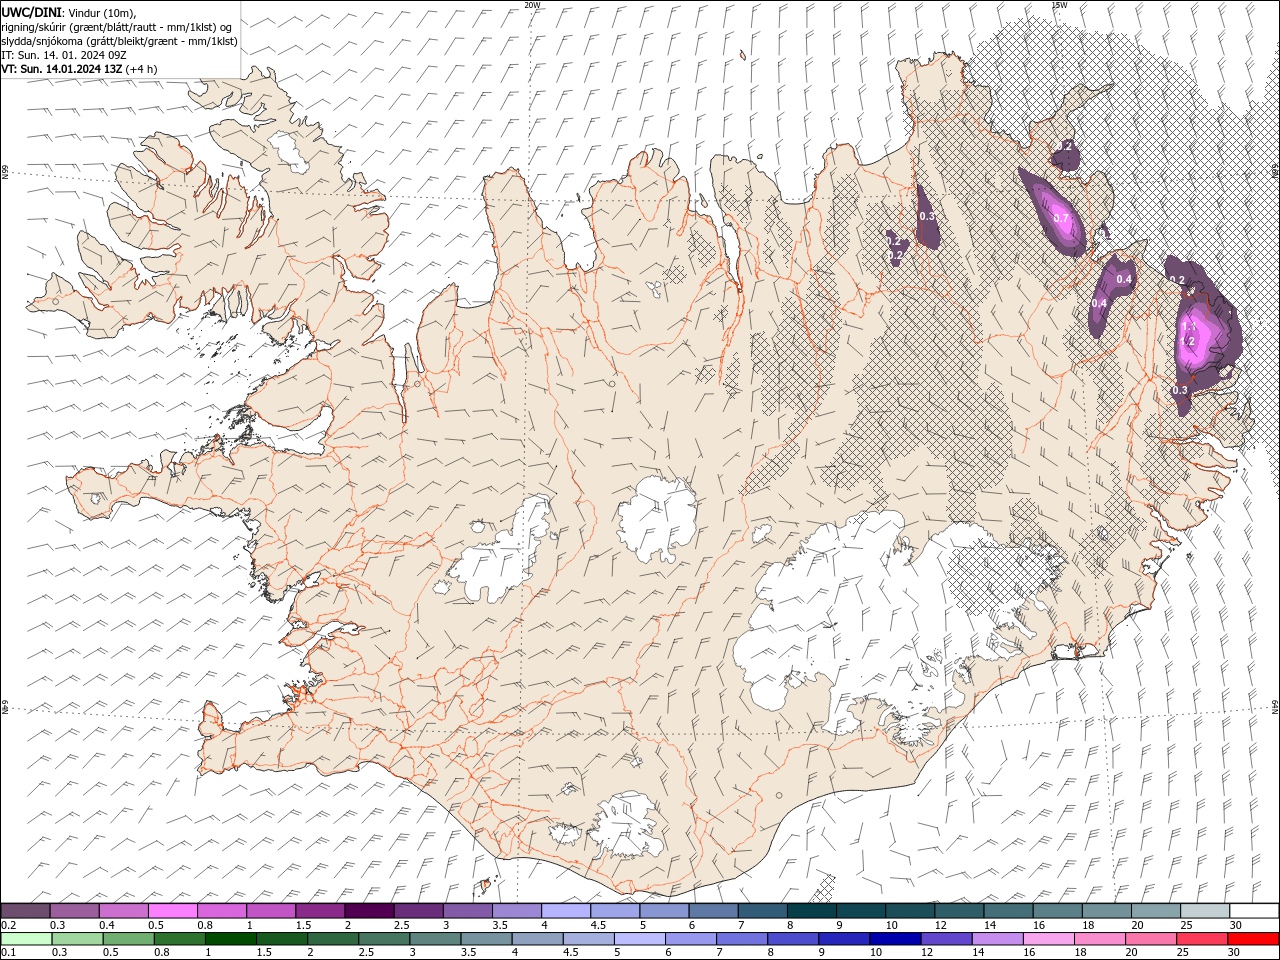The height and width of the screenshot is (960, 1280).
Task: Click the 20W longitude label
Action: click(x=532, y=4)
